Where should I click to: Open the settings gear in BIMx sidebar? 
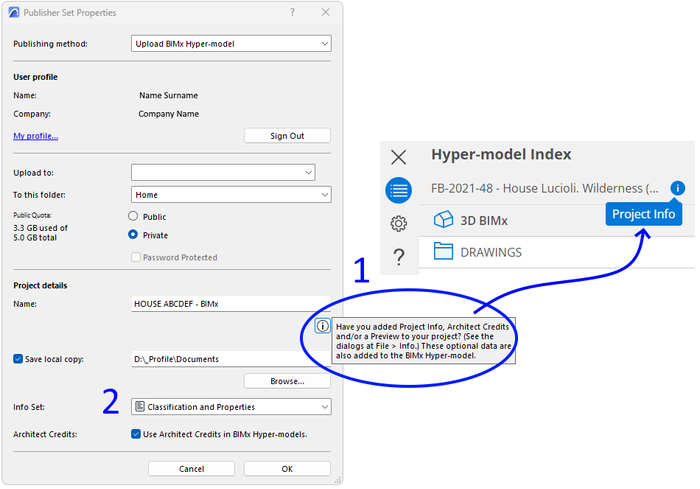[399, 223]
